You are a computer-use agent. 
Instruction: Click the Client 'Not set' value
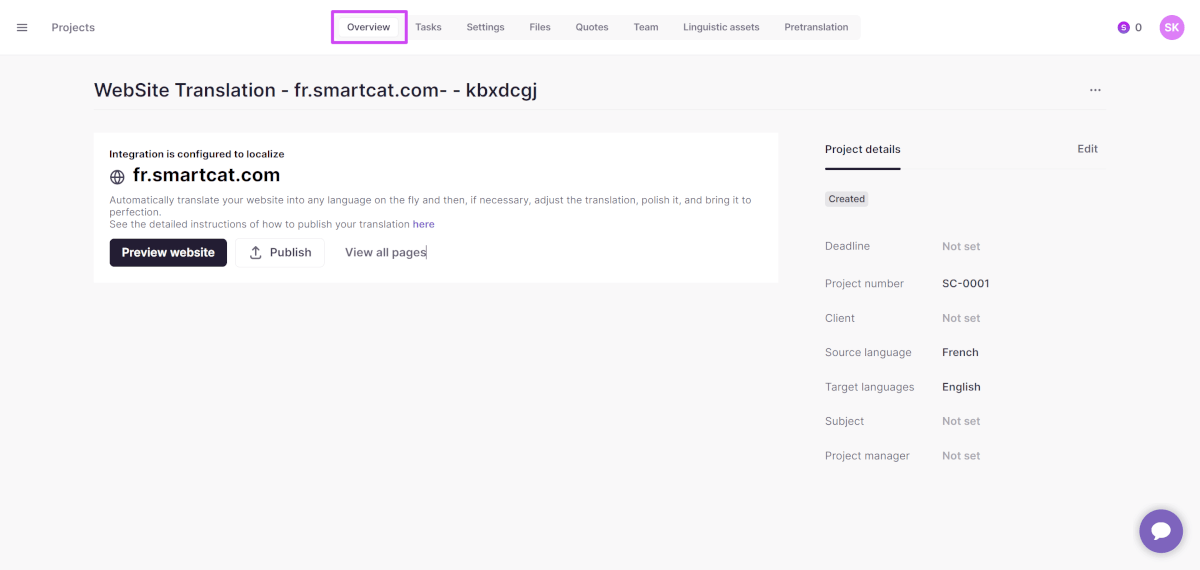pyautogui.click(x=961, y=318)
